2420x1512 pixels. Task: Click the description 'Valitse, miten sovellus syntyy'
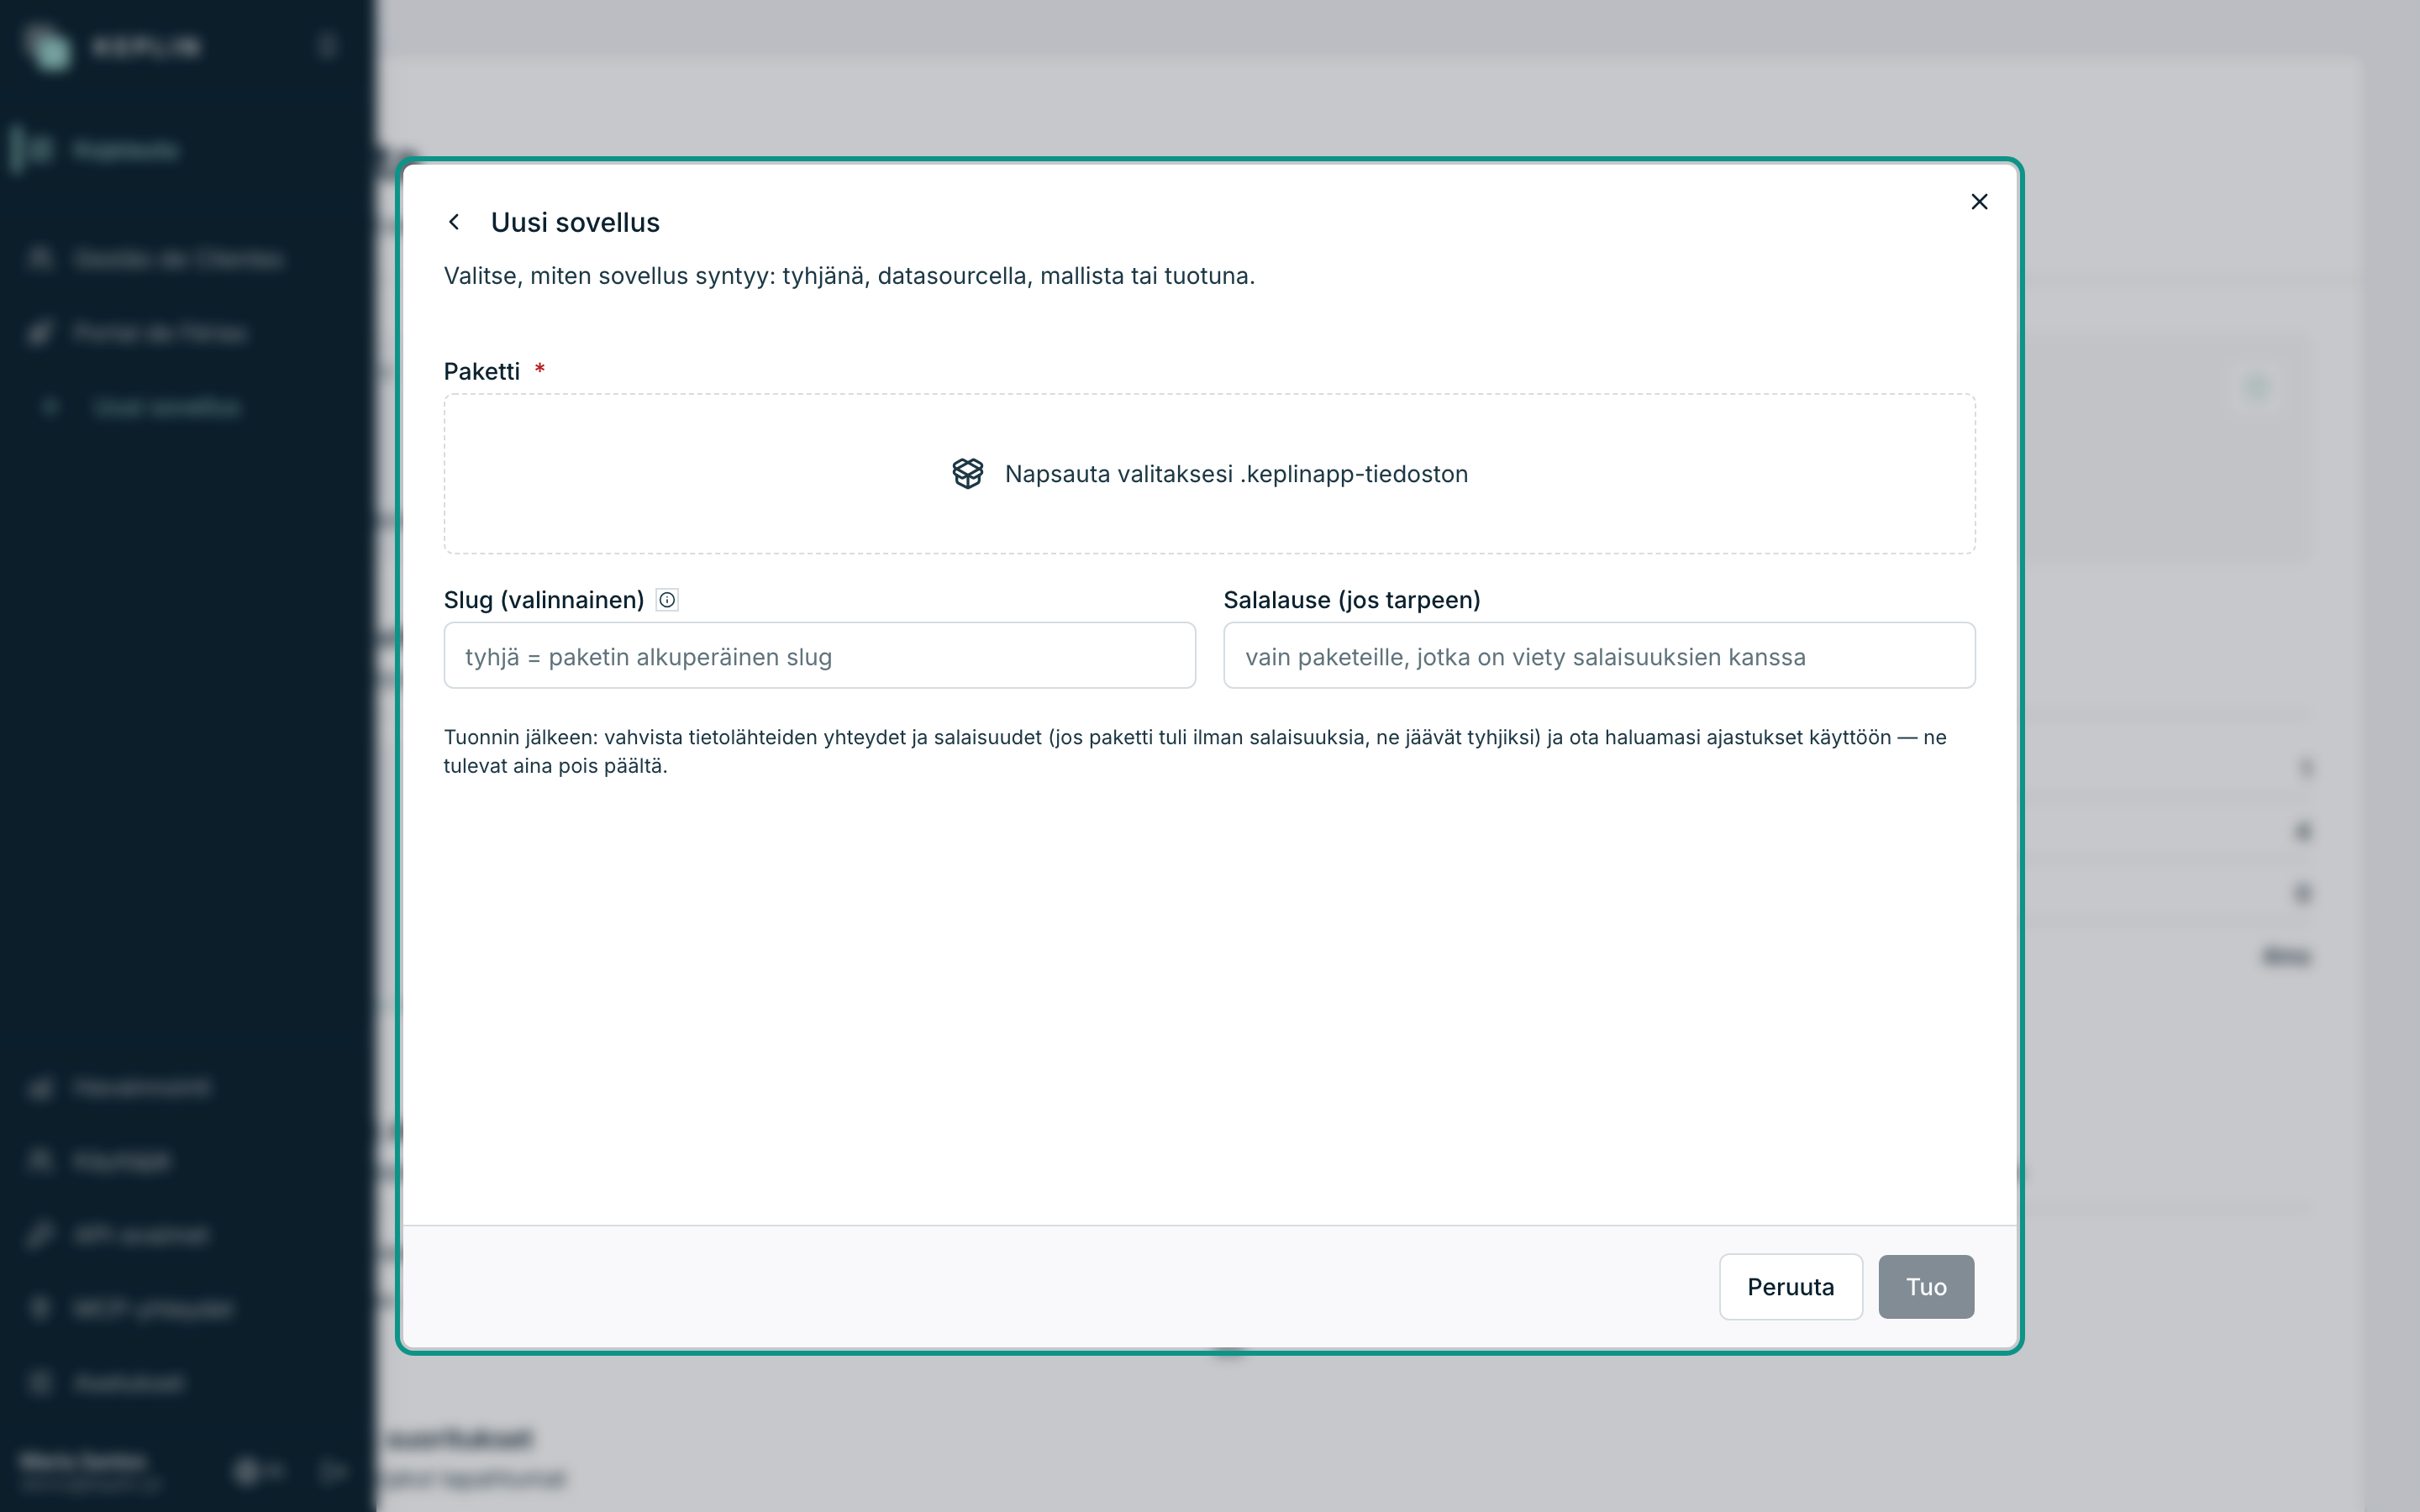[x=849, y=276]
